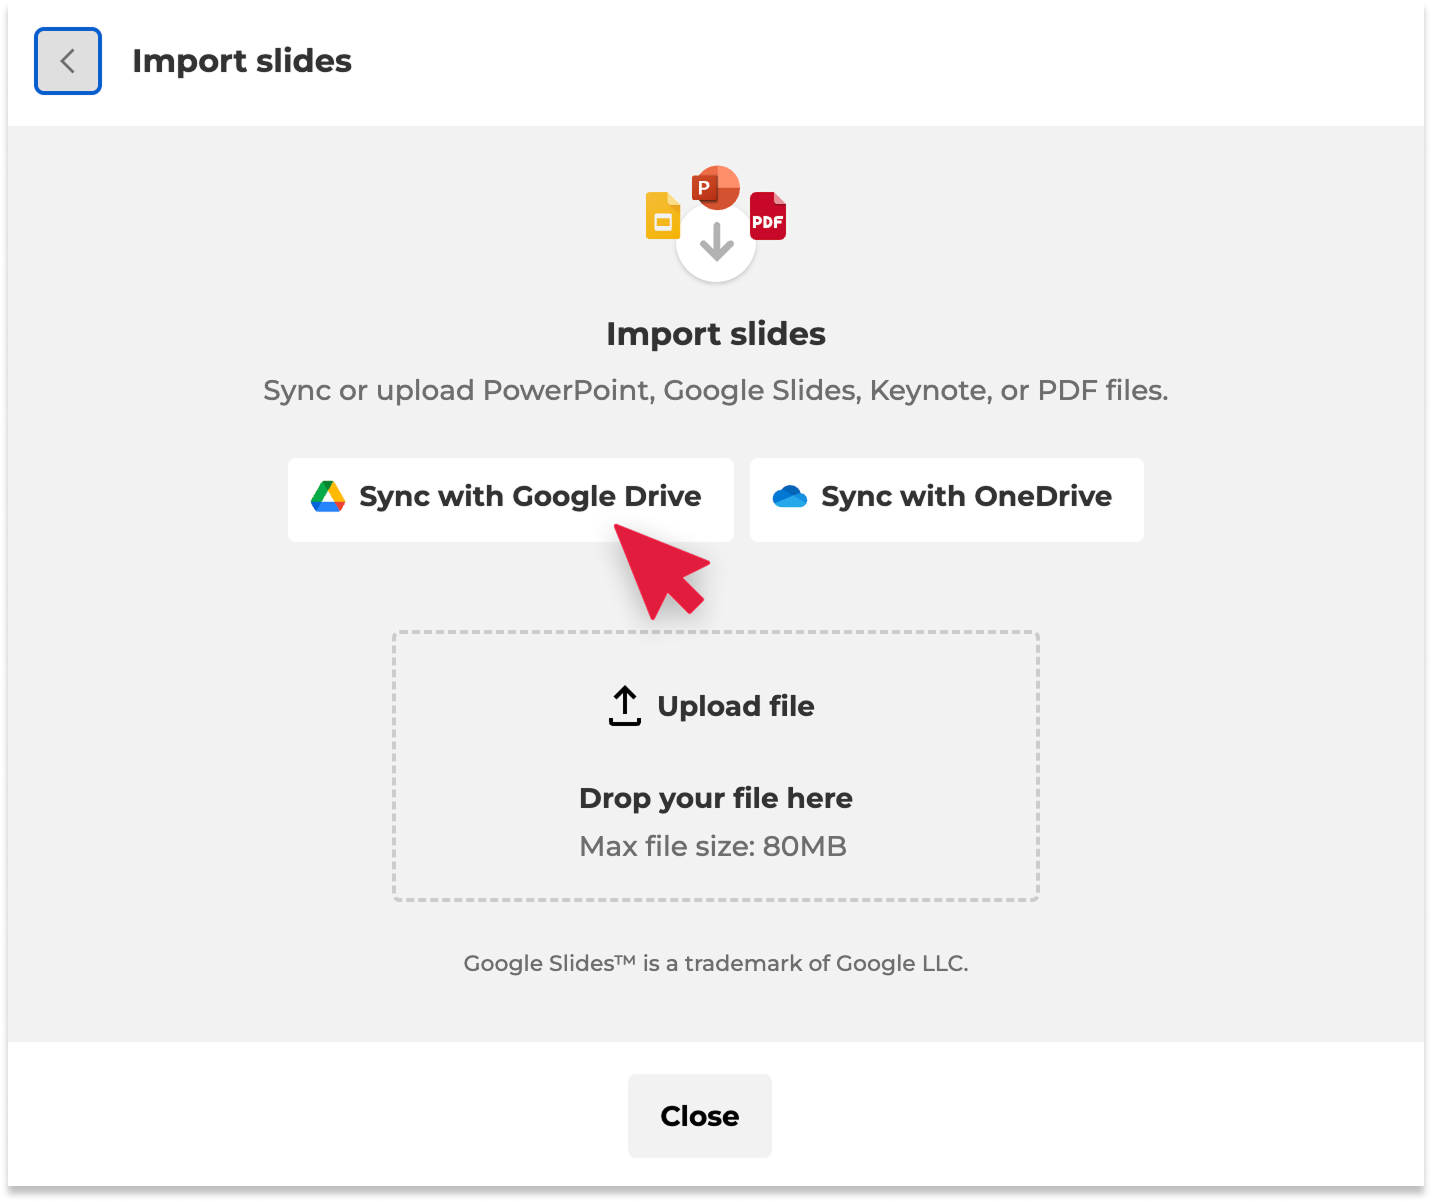Select Sync with OneDrive

(x=947, y=500)
